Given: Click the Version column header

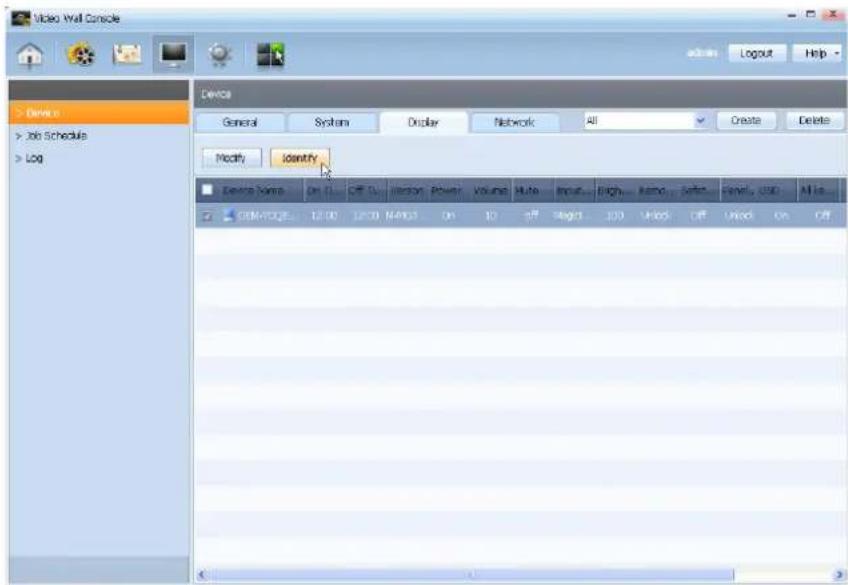Looking at the screenshot, I should point(406,190).
